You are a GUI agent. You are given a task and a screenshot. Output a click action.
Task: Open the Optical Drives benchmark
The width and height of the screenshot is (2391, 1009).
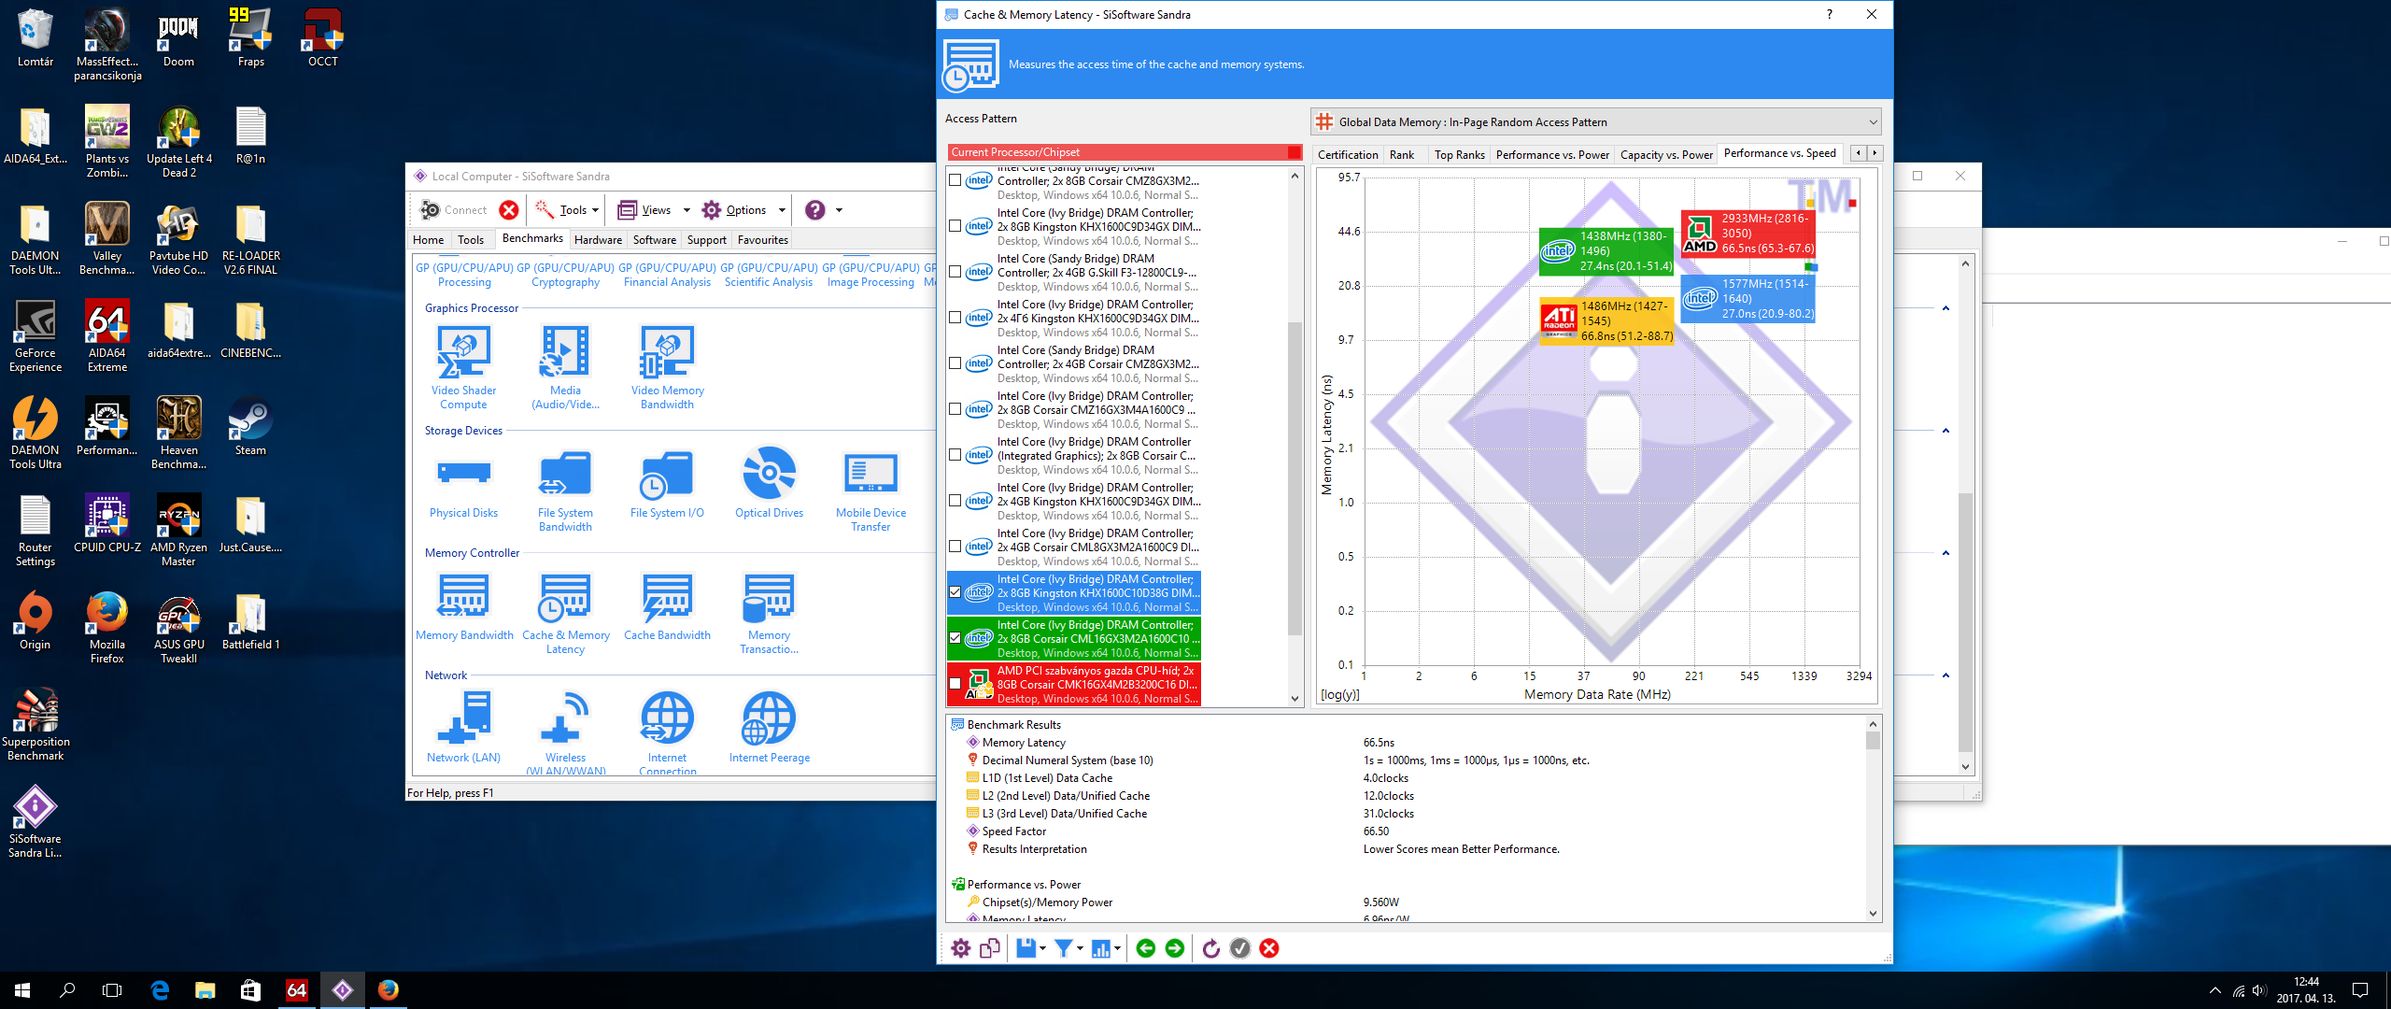click(x=769, y=483)
